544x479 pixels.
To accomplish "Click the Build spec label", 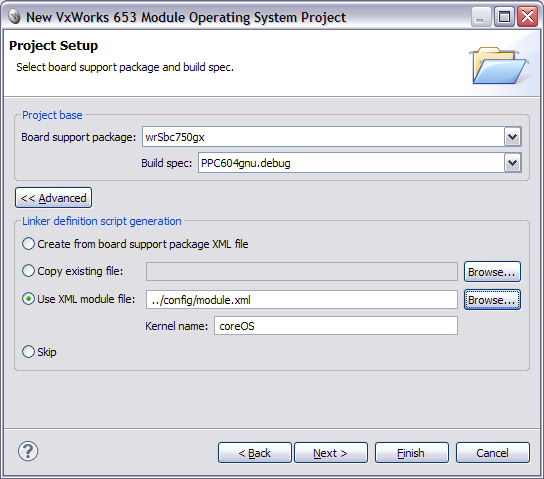I will point(167,163).
